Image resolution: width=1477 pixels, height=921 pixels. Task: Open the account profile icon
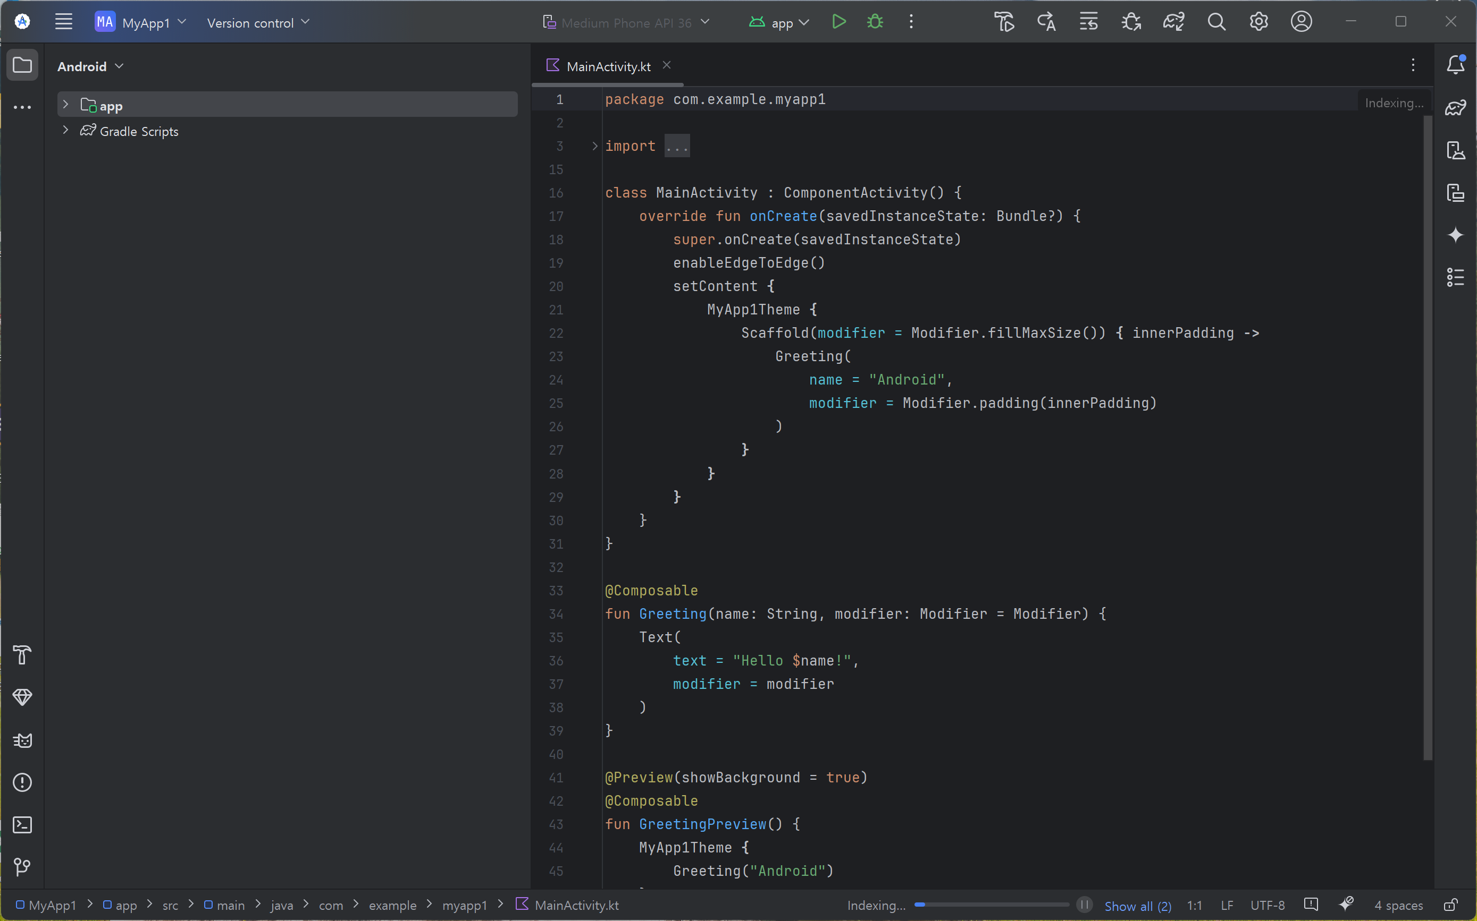1301,21
